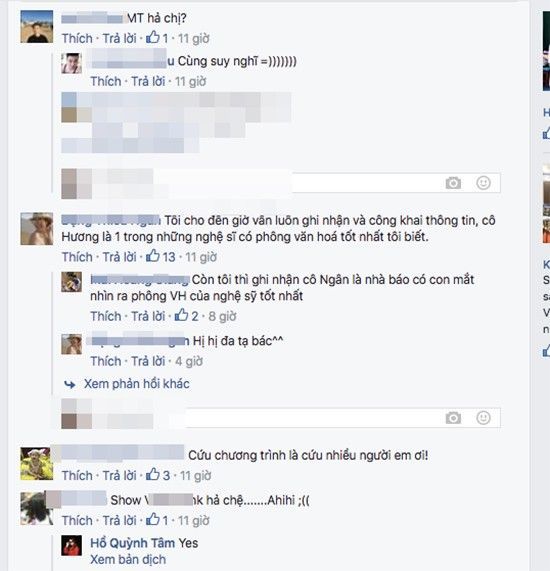This screenshot has width=550, height=571.
Task: Open emoji picker in second reply box
Action: [483, 418]
